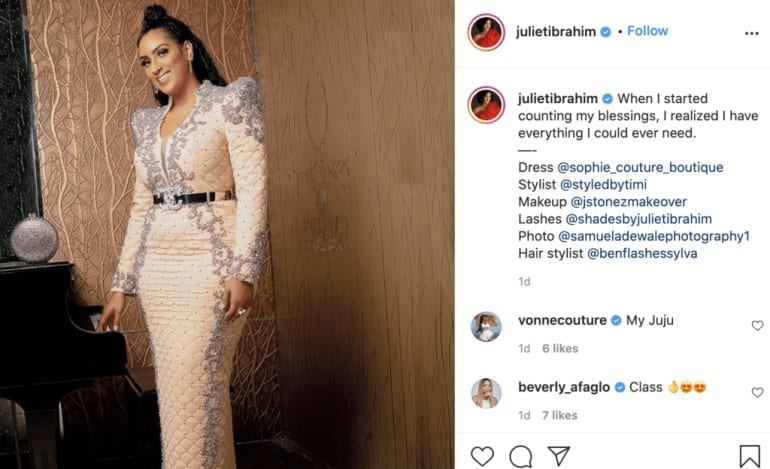Open vonnecouture's profile avatar
The image size is (770, 469).
(486, 327)
